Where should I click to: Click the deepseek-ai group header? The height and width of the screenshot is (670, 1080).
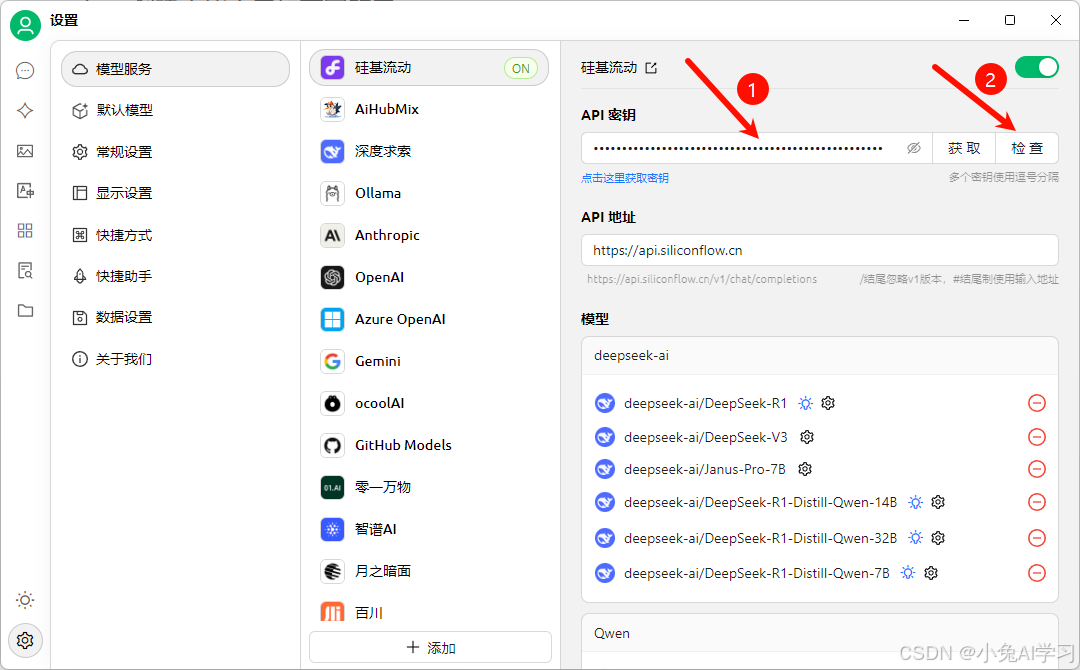820,355
